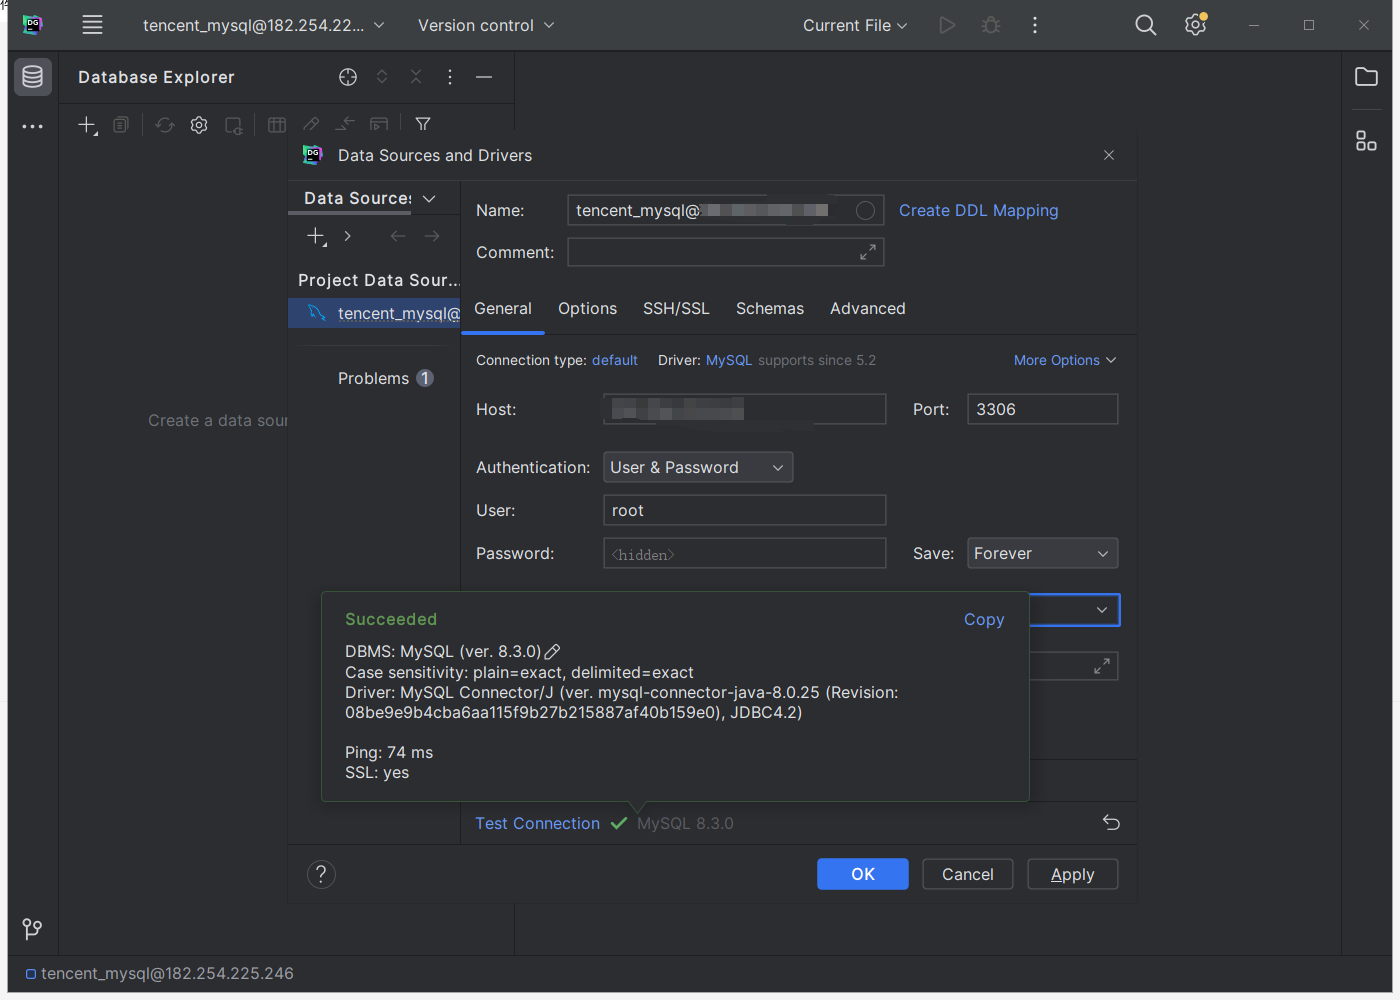Switch to the Options tab

[x=587, y=309]
